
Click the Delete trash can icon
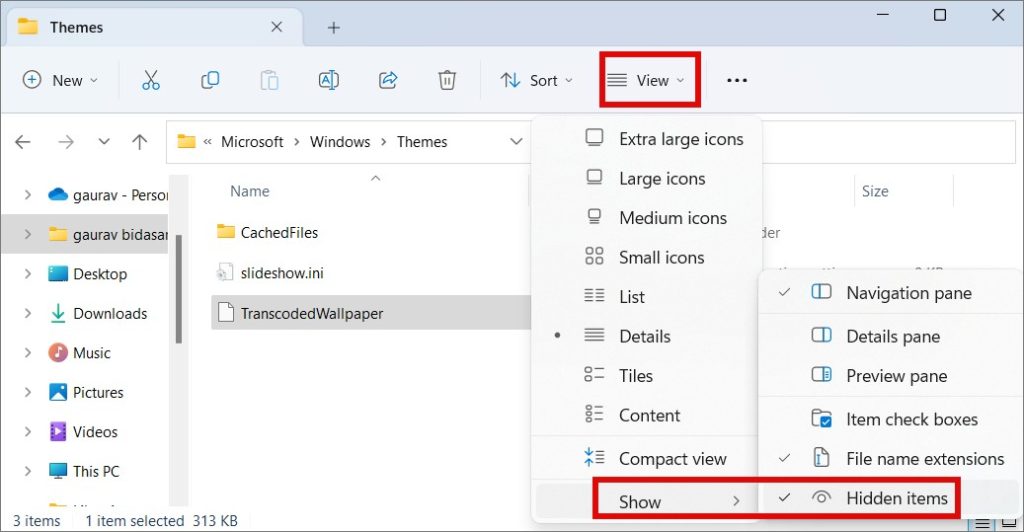(x=447, y=80)
